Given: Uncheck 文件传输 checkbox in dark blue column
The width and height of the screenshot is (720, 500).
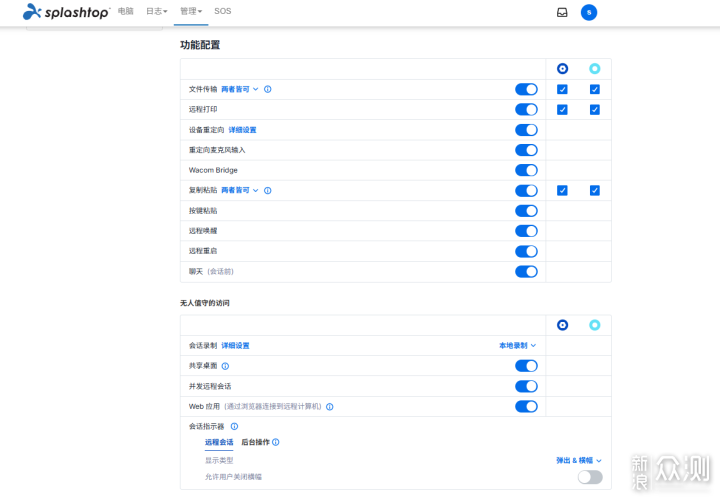Looking at the screenshot, I should (562, 89).
